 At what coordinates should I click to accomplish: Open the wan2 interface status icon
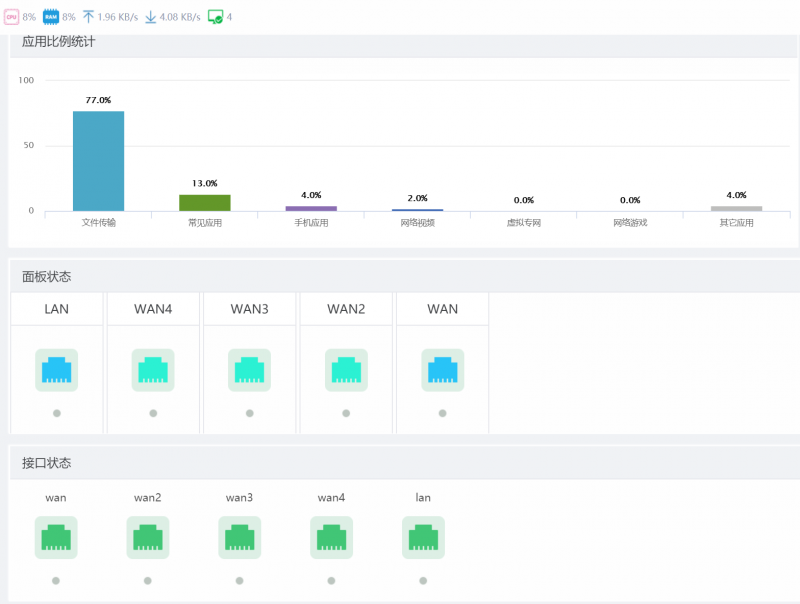pos(148,538)
